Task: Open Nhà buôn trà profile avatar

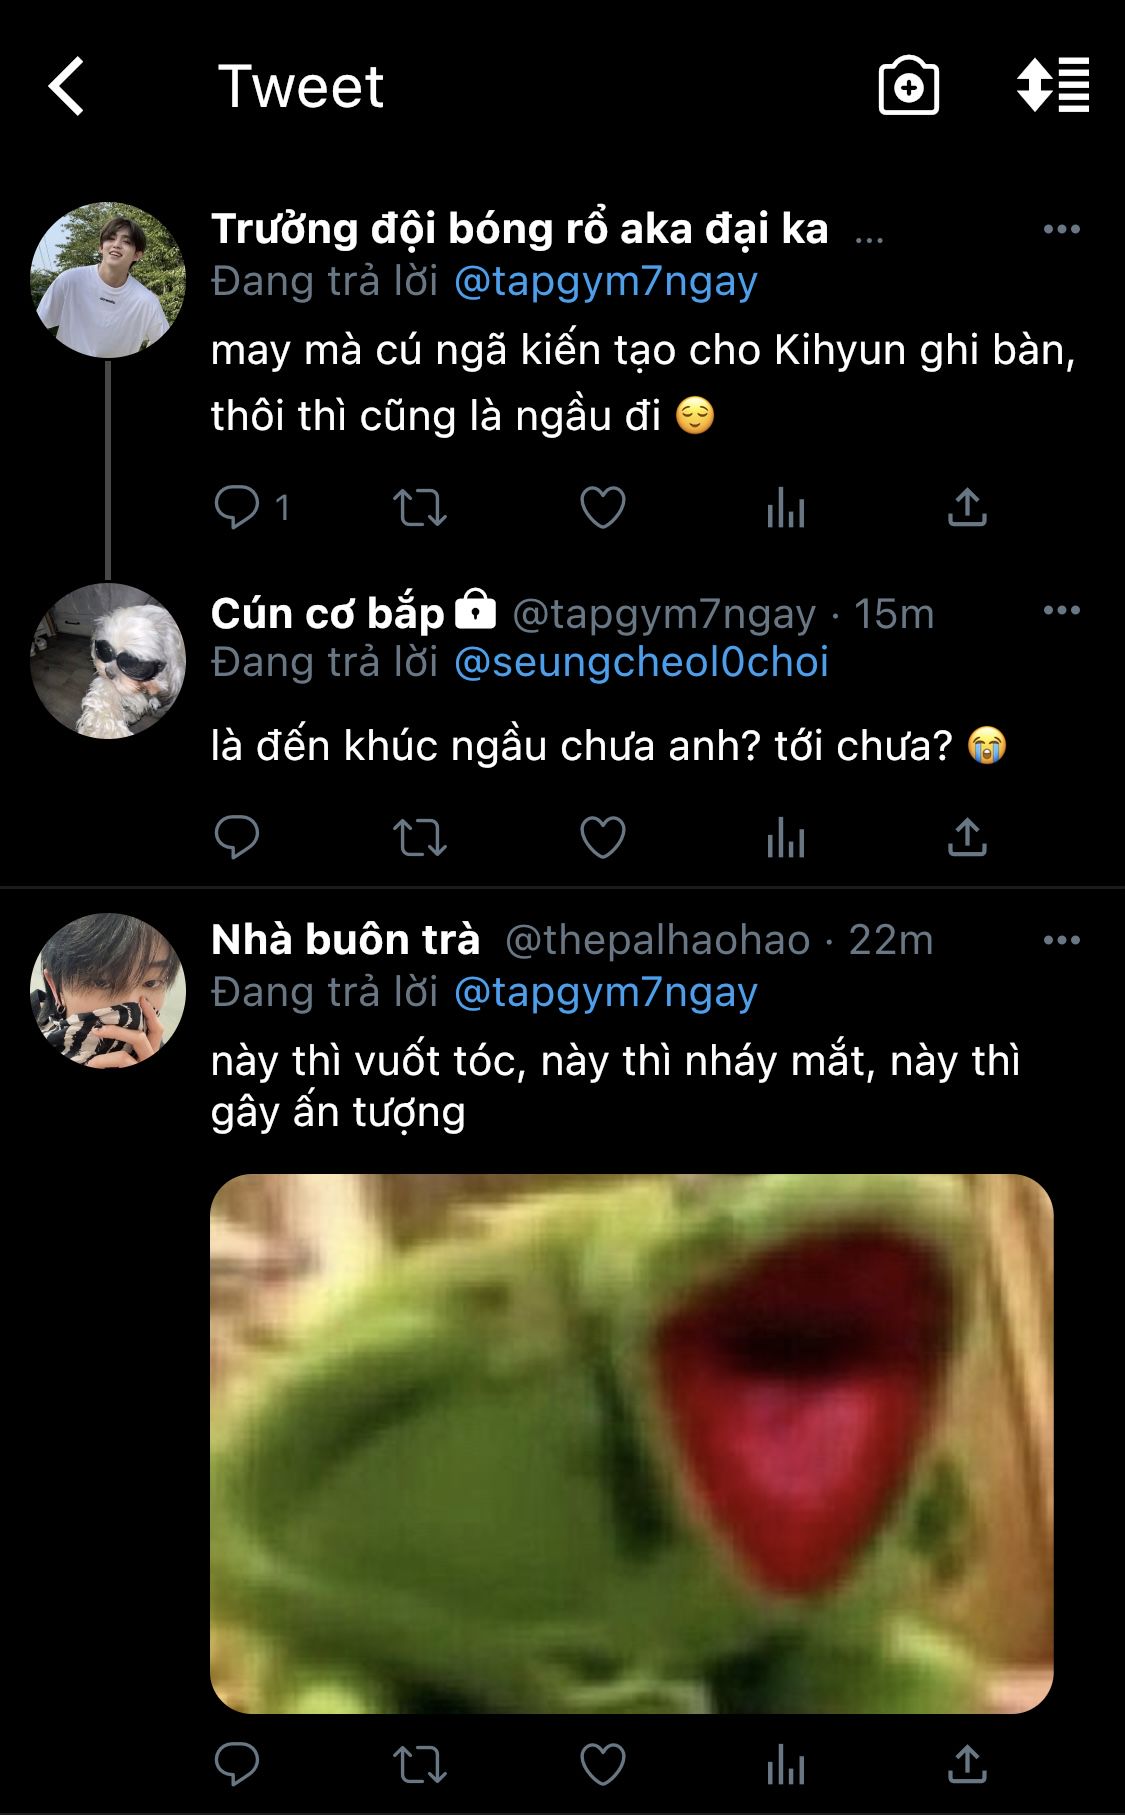Action: pyautogui.click(x=108, y=990)
